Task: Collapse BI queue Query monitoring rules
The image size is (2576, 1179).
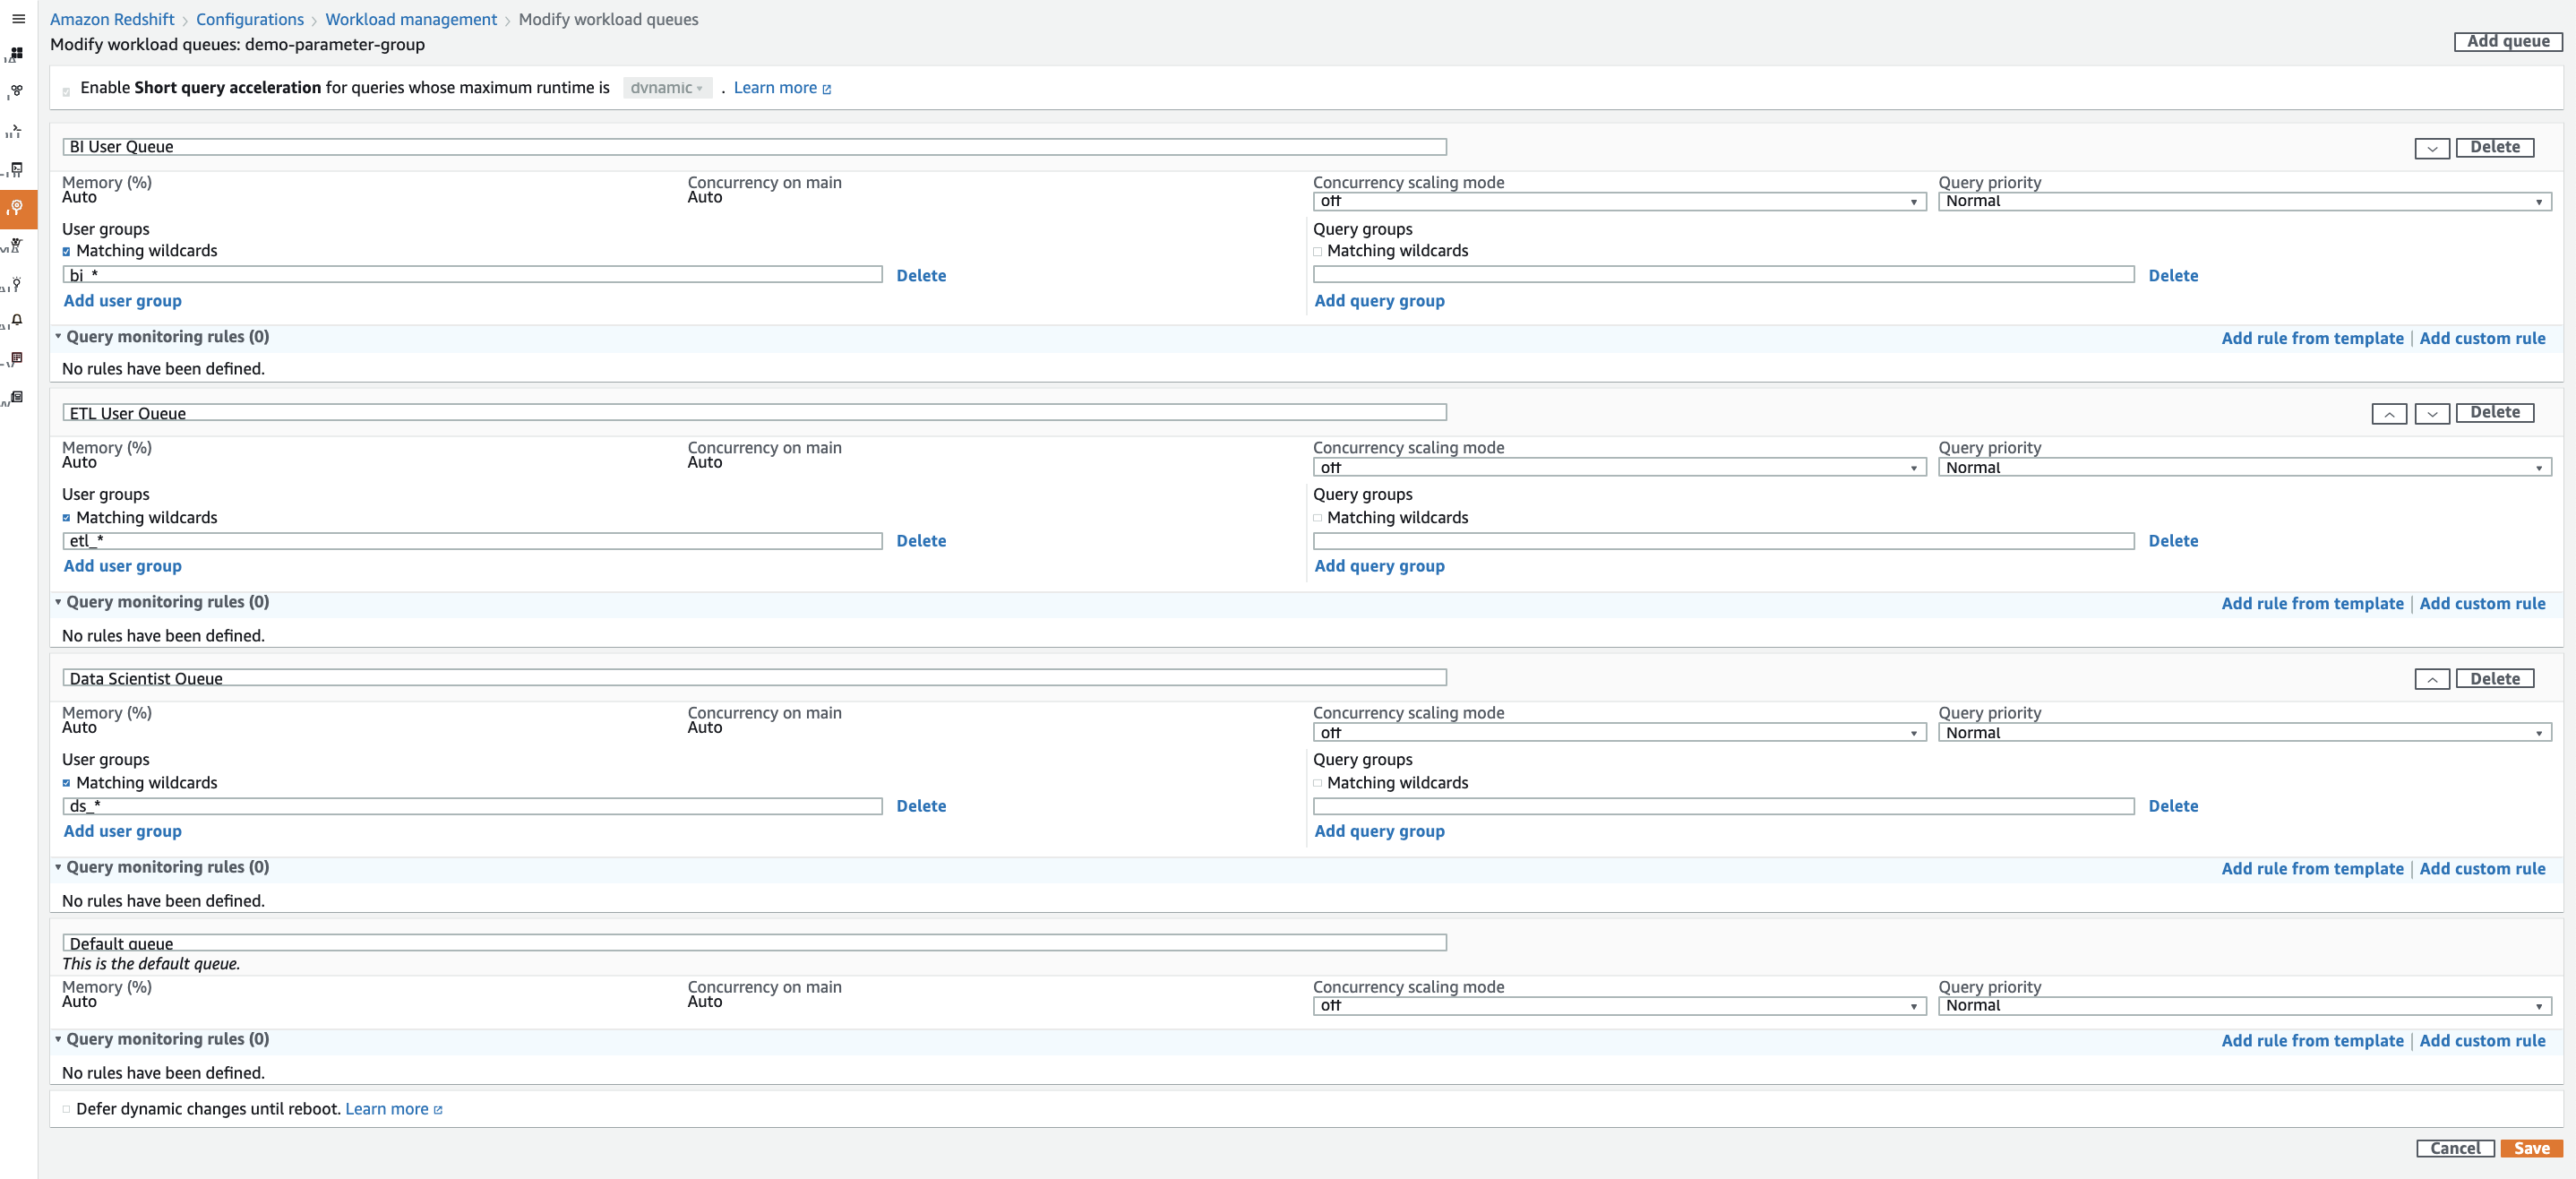Action: click(x=58, y=337)
